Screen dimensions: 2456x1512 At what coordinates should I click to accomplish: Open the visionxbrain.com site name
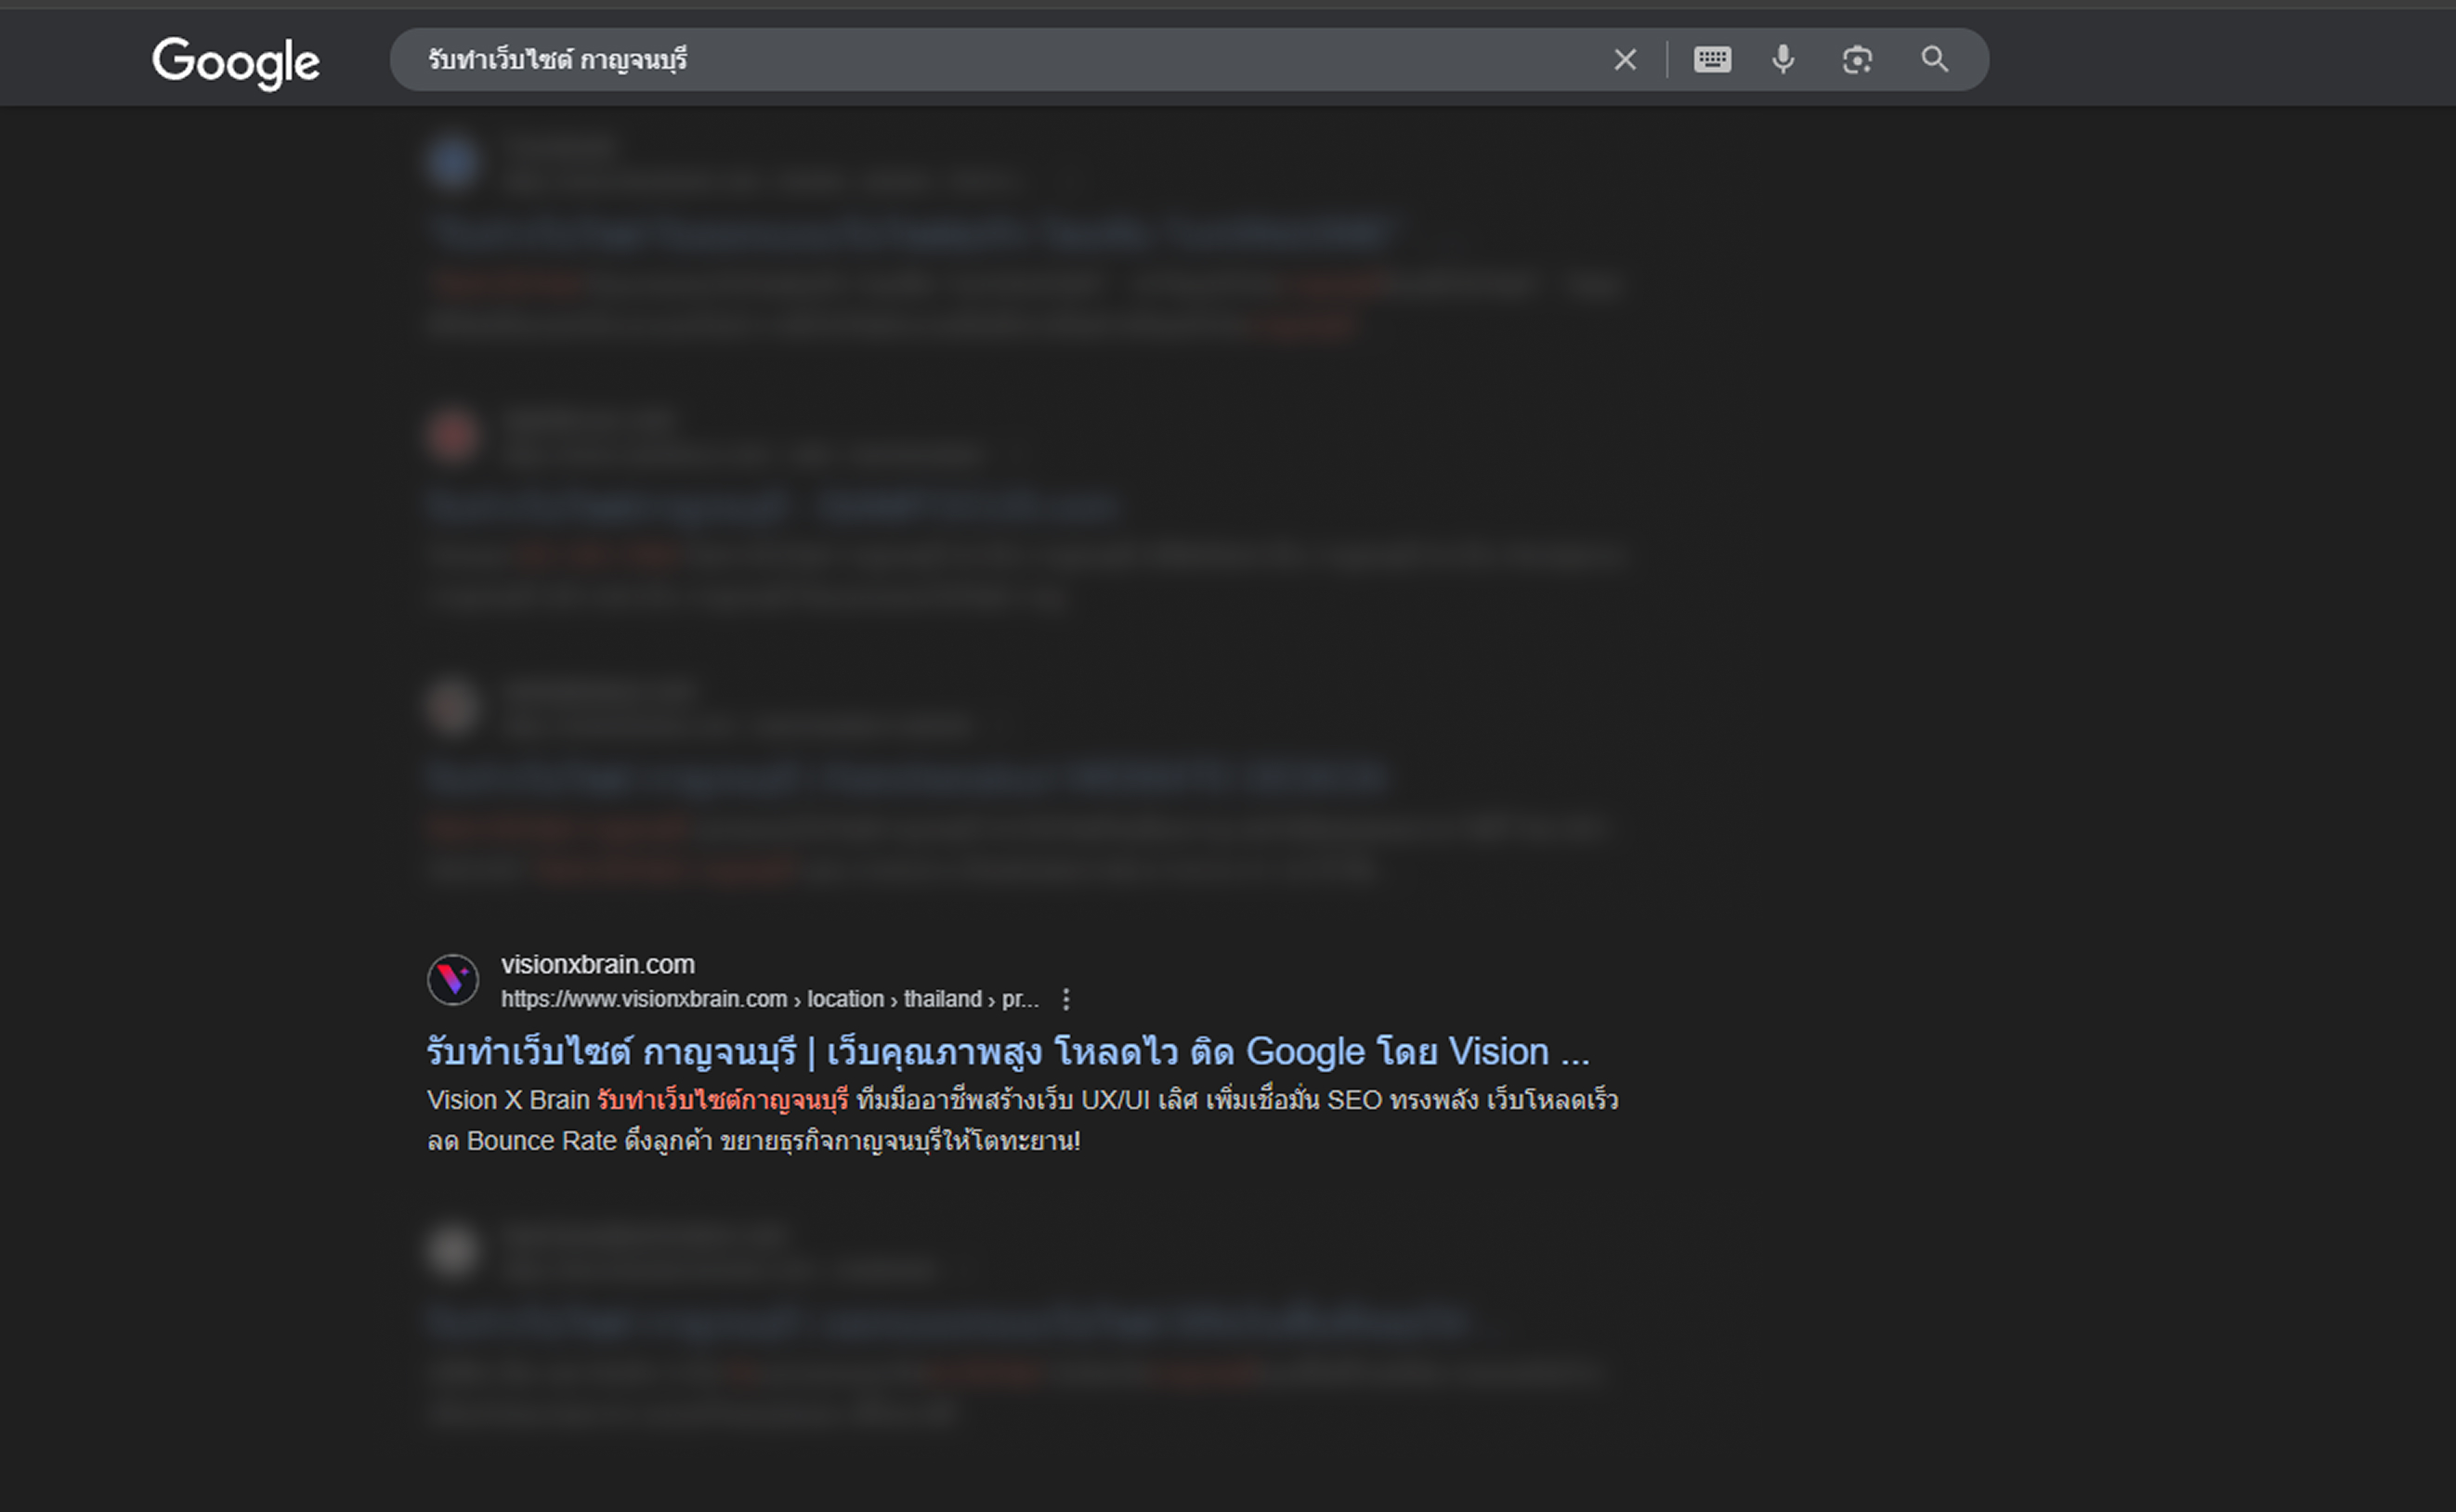(598, 964)
